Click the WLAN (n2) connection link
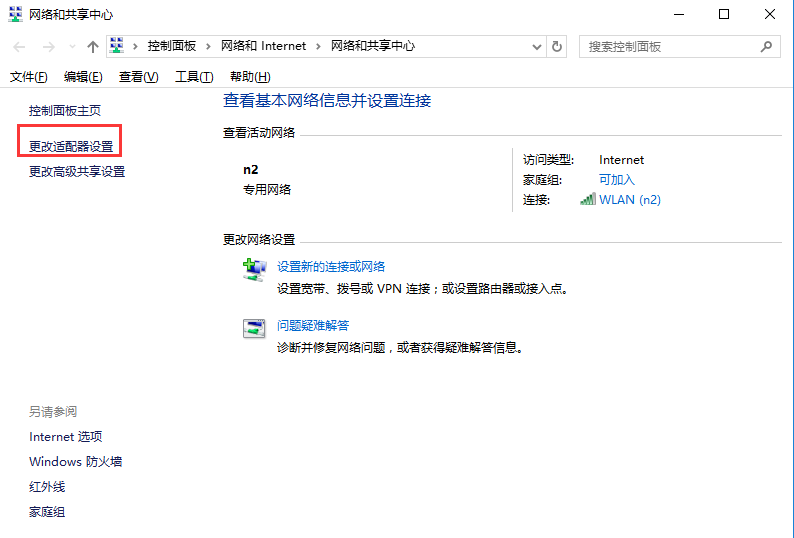The height and width of the screenshot is (538, 794). click(x=630, y=199)
